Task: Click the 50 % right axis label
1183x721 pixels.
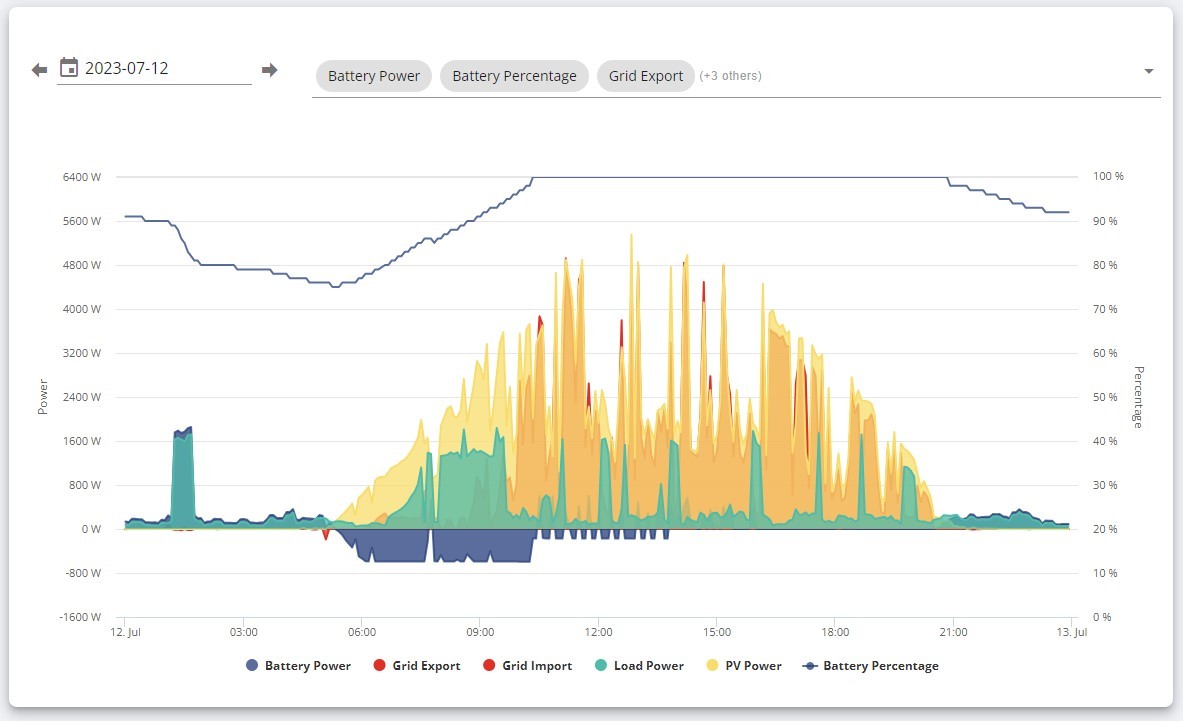Action: (1105, 397)
